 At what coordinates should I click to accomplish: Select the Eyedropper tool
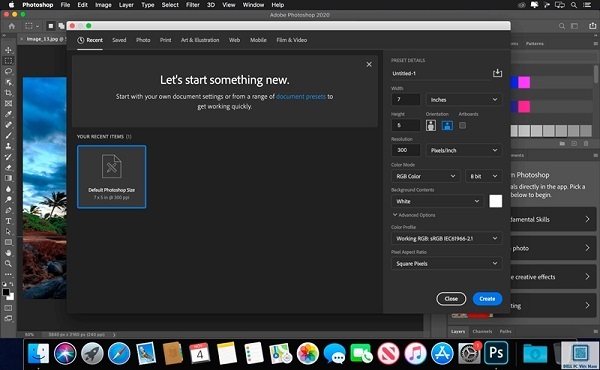point(8,114)
